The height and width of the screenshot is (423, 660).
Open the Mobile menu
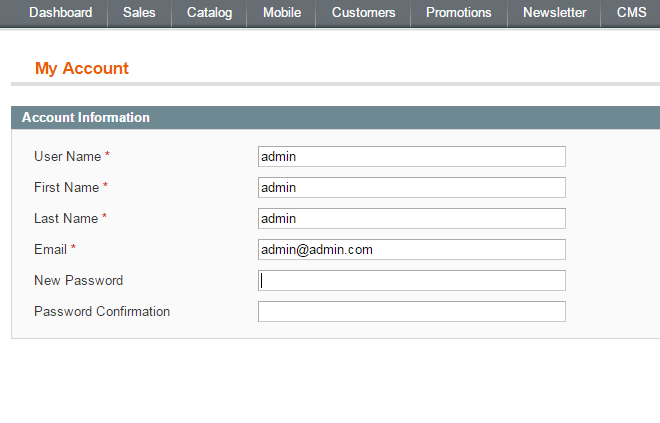coord(282,13)
